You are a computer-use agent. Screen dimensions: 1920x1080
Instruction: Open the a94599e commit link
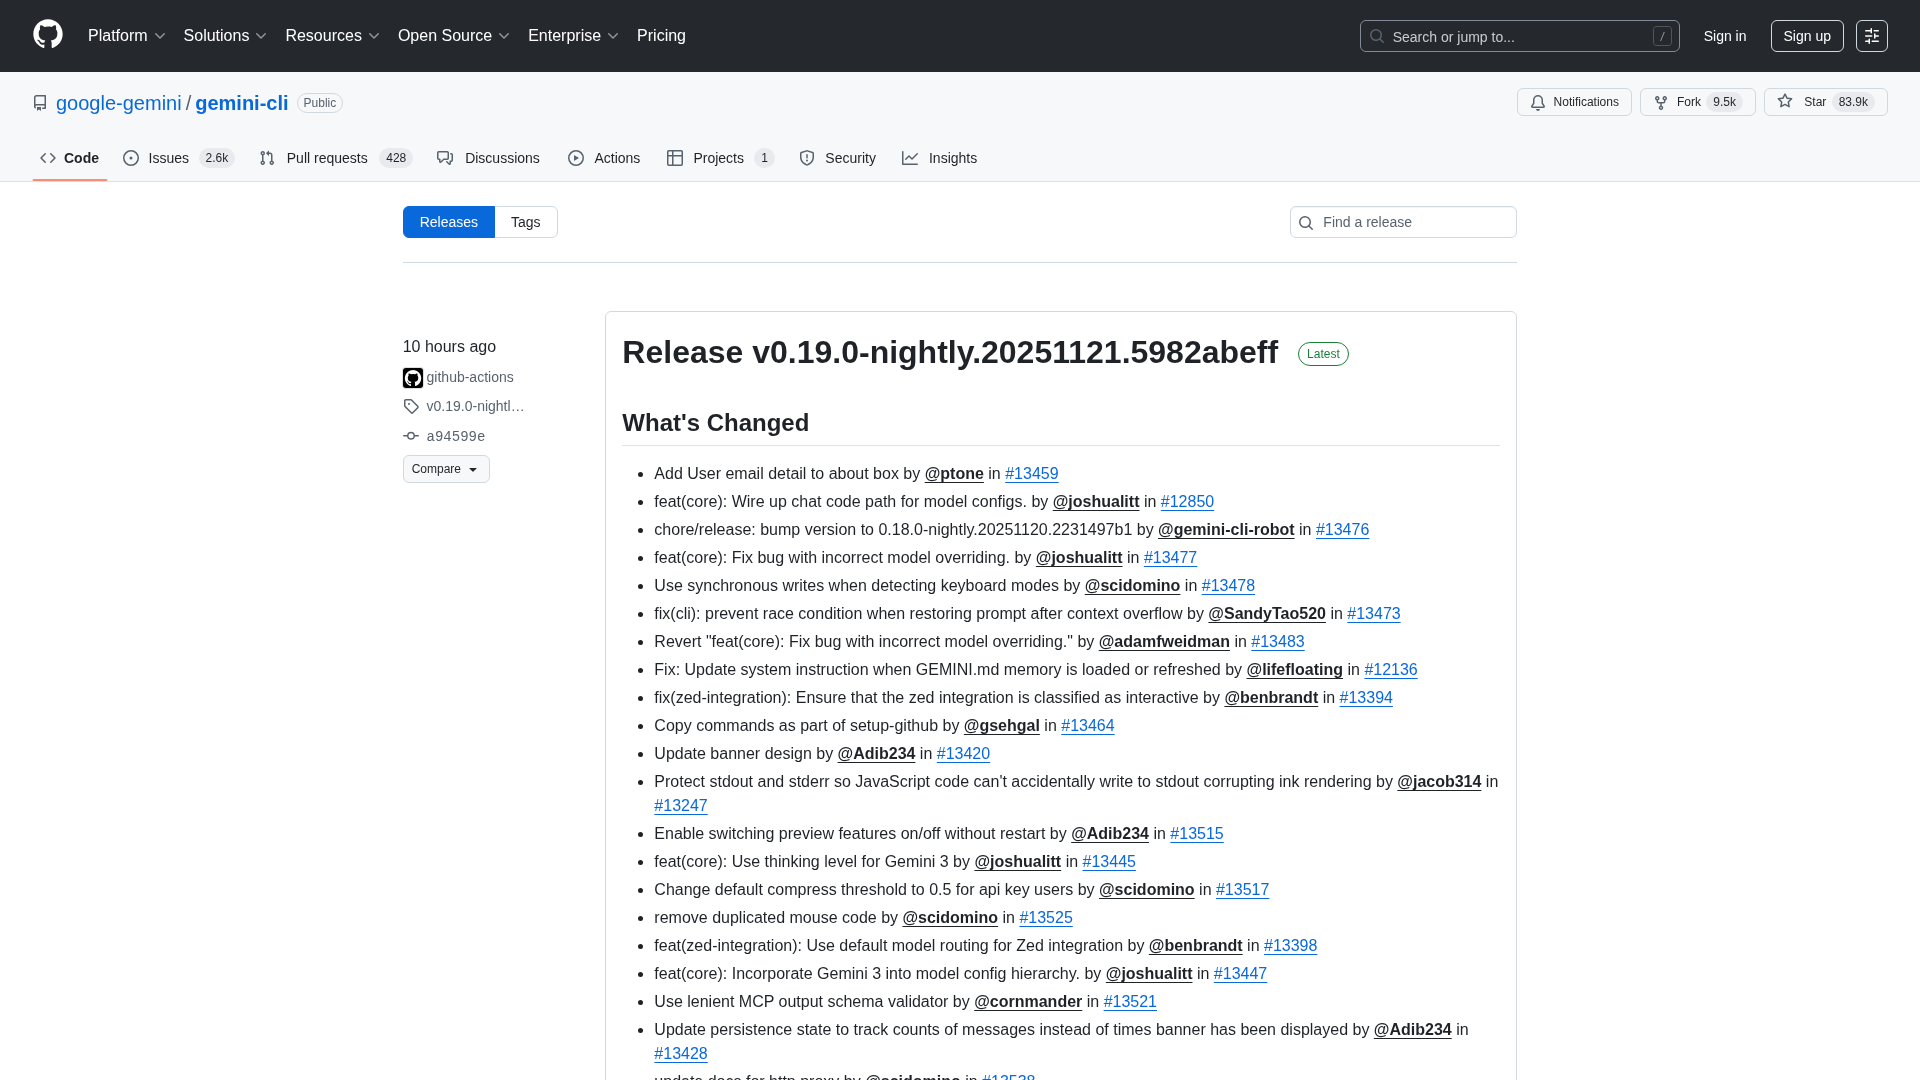pyautogui.click(x=455, y=436)
